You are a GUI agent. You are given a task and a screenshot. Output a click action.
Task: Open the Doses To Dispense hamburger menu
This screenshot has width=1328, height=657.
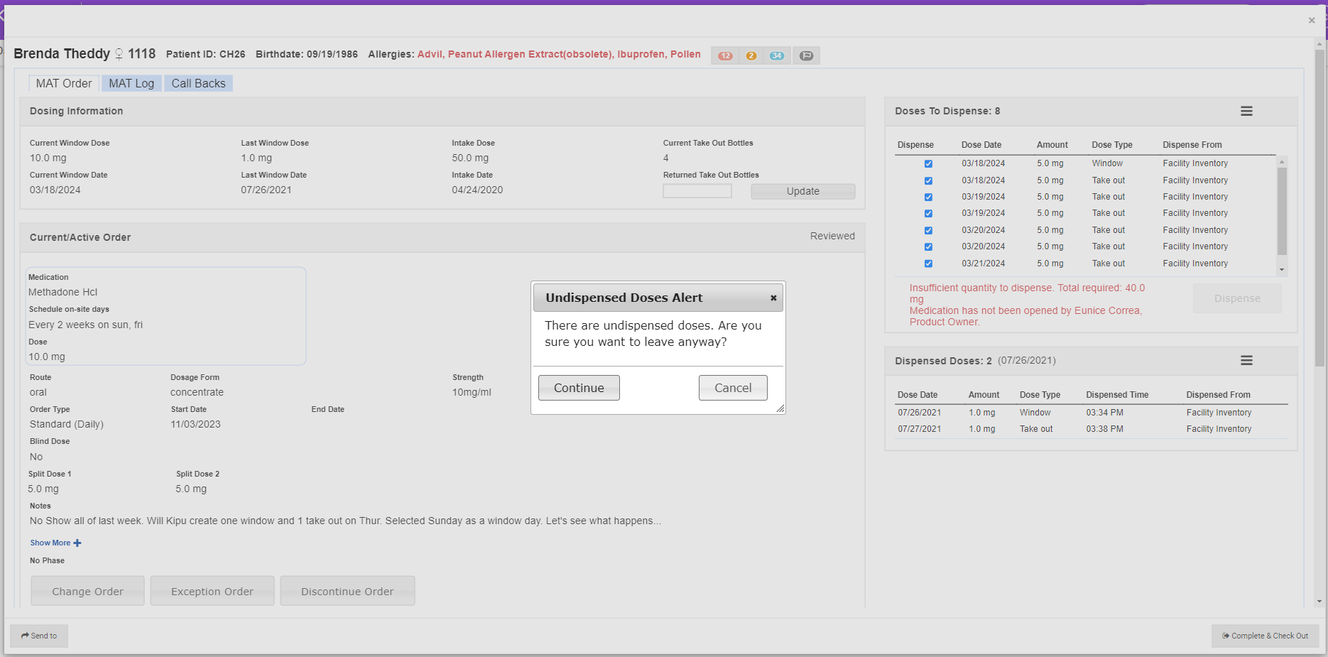1246,111
